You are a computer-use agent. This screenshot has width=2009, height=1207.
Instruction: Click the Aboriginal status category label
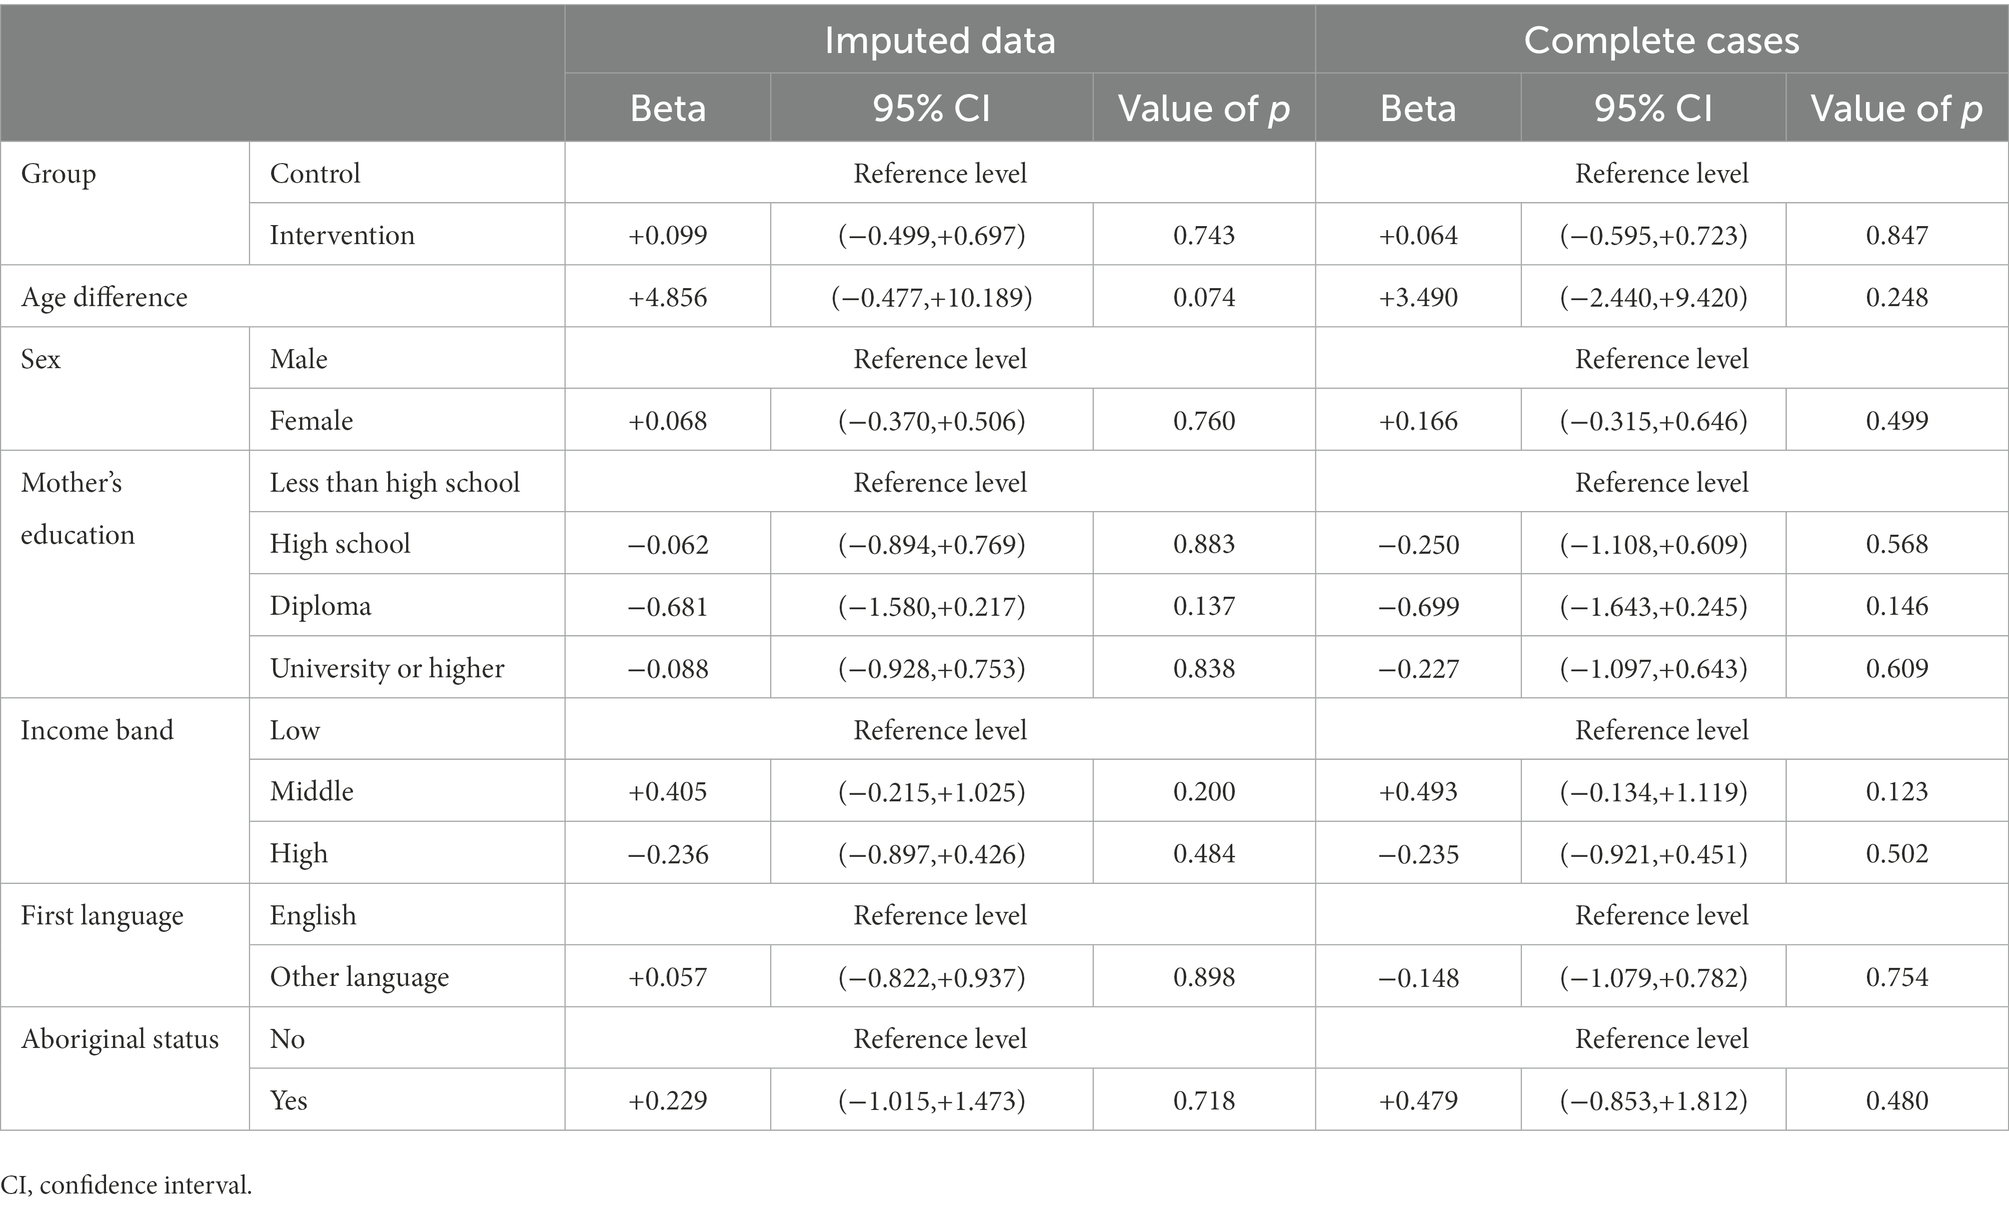point(120,1039)
